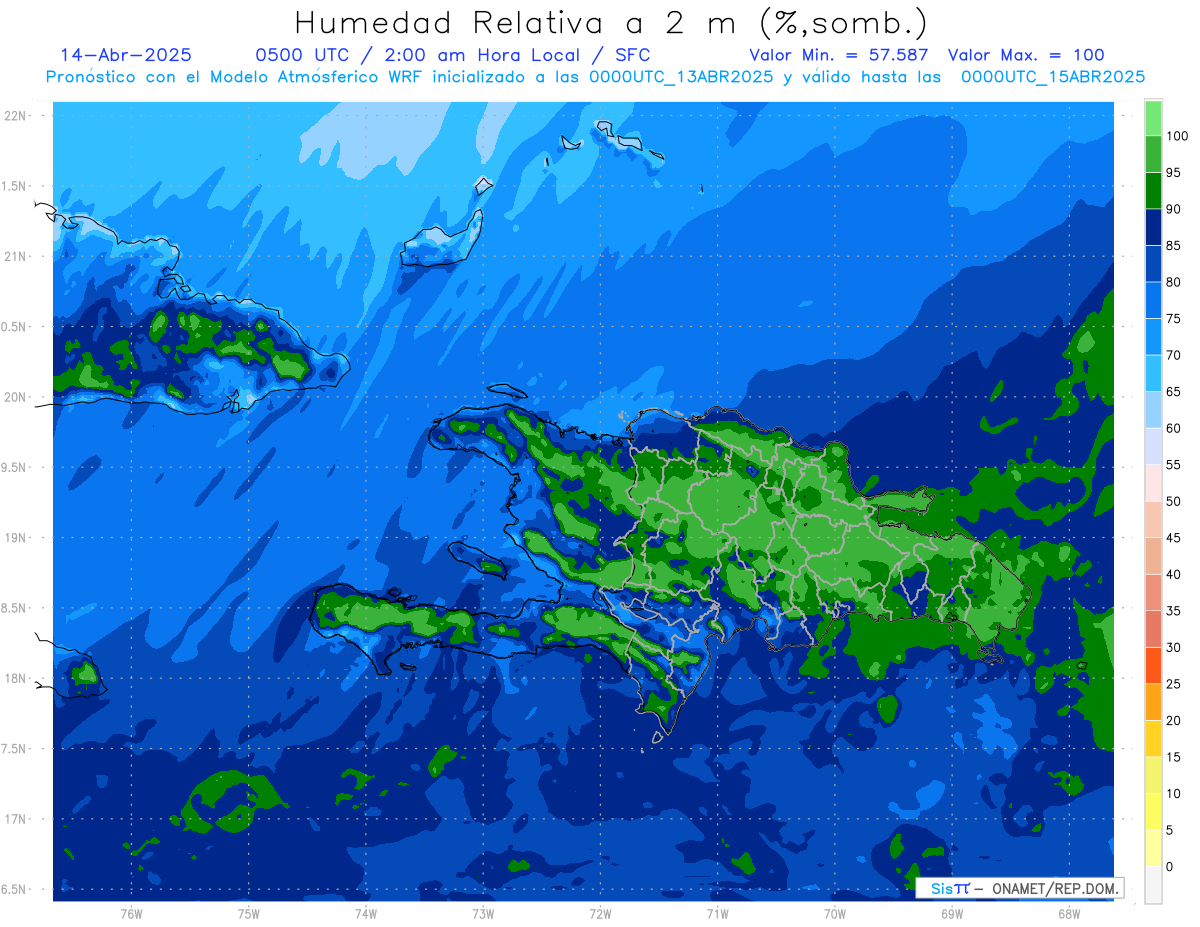Click the legend value '20'

[x=1173, y=721]
